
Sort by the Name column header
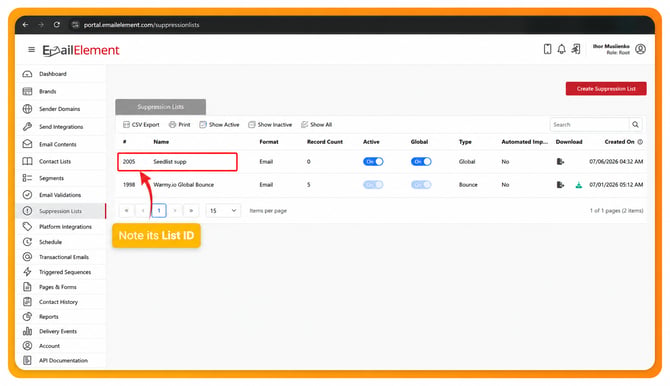(x=161, y=142)
